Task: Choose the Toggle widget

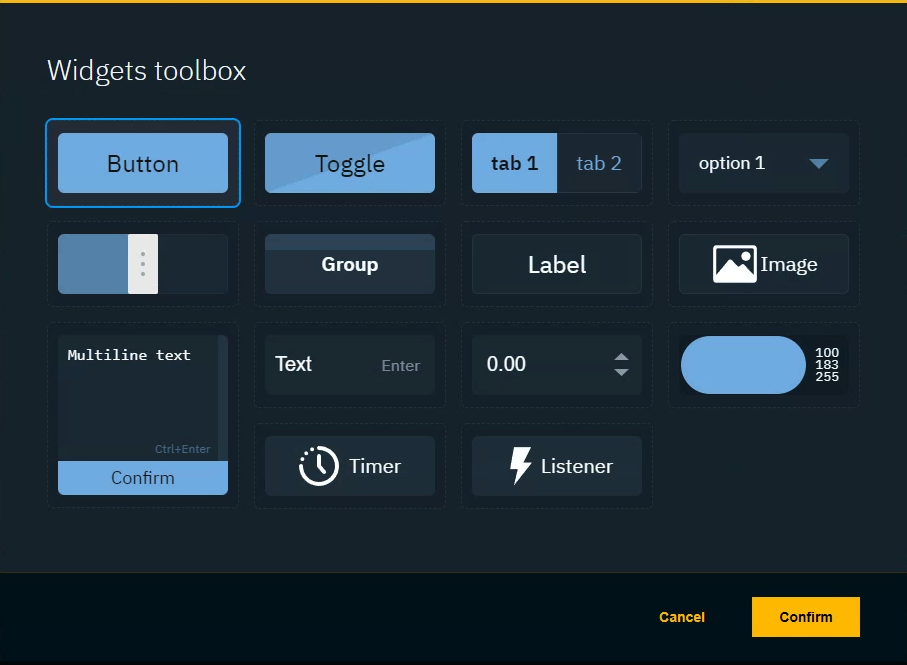Action: click(349, 163)
